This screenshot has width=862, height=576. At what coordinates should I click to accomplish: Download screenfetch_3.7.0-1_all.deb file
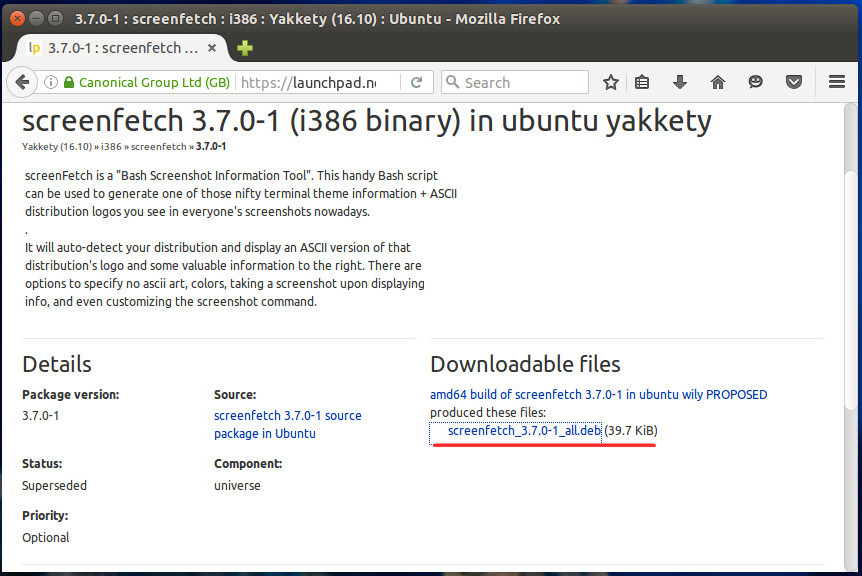[524, 431]
